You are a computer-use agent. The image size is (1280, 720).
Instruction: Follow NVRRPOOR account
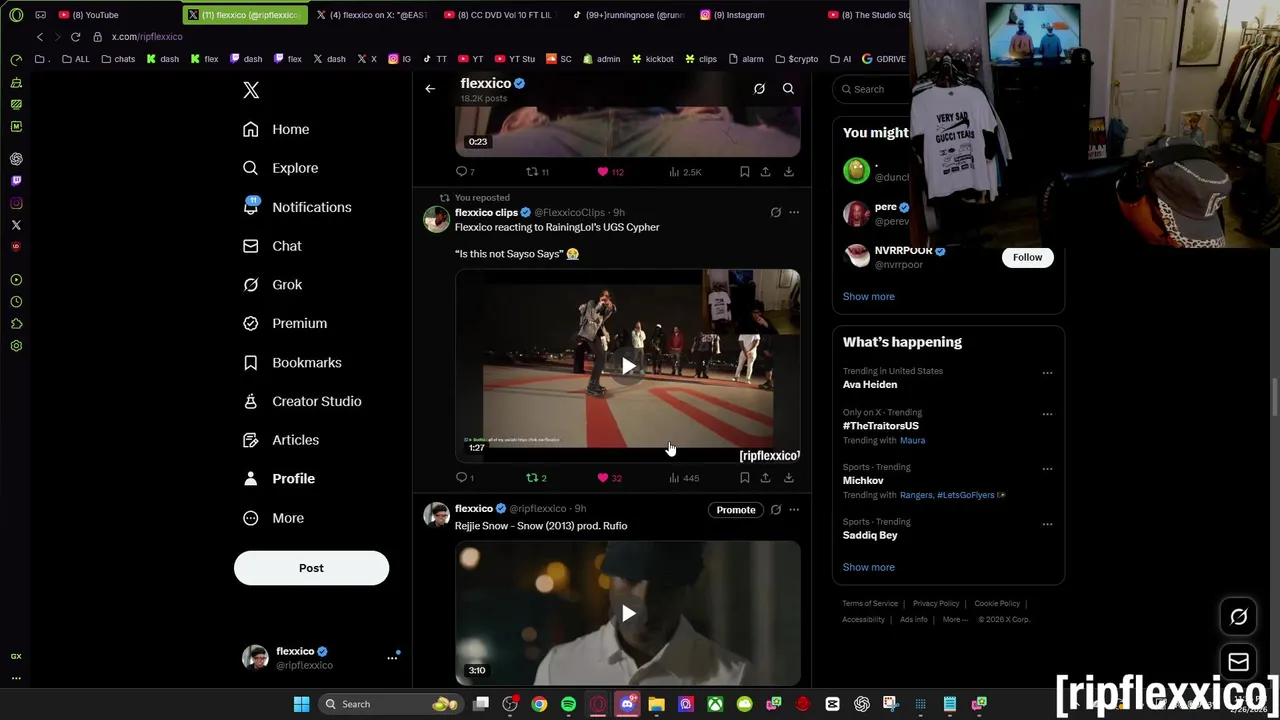pos(1027,257)
